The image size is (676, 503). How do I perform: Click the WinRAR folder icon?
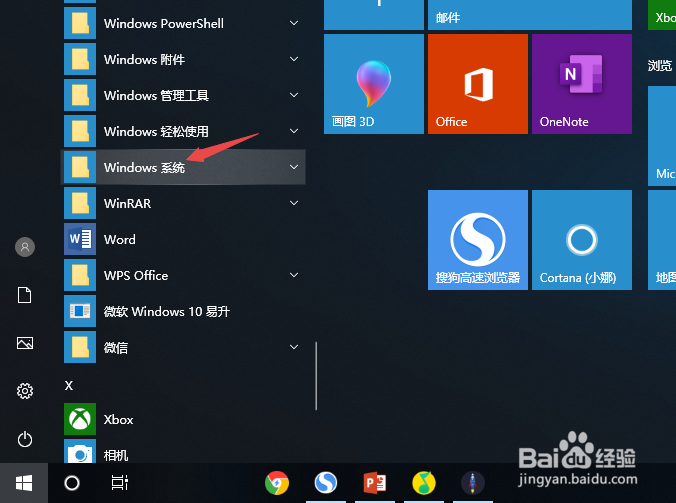80,203
